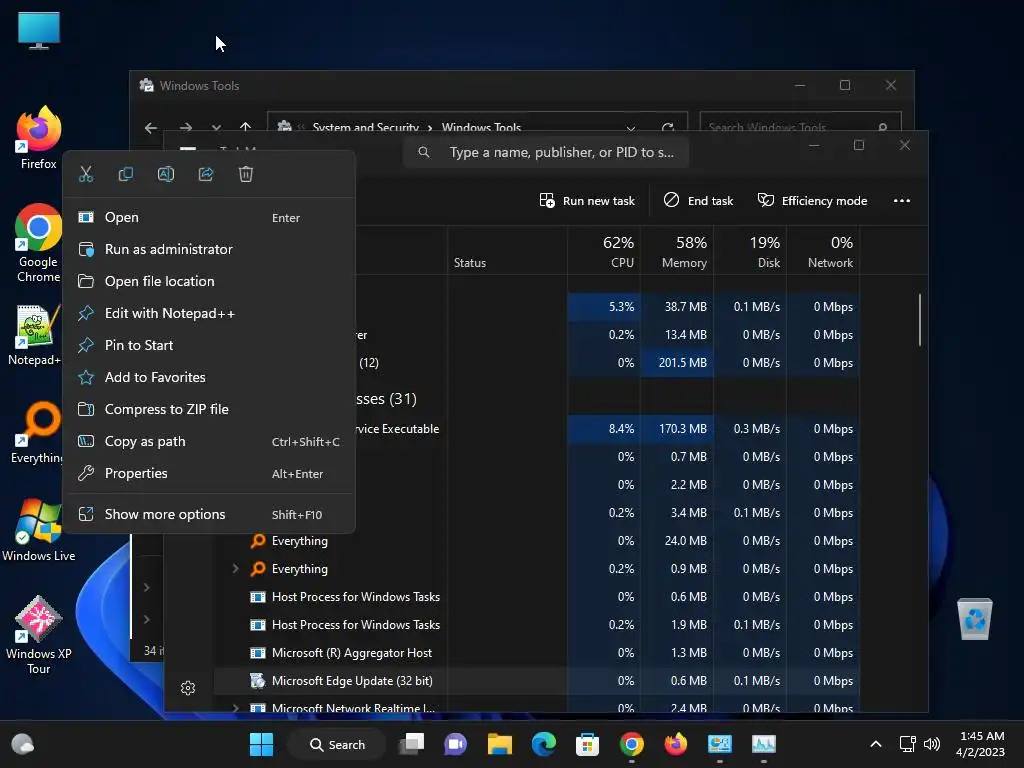Click the Rename icon in context menu
Image resolution: width=1024 pixels, height=768 pixels.
pyautogui.click(x=166, y=174)
